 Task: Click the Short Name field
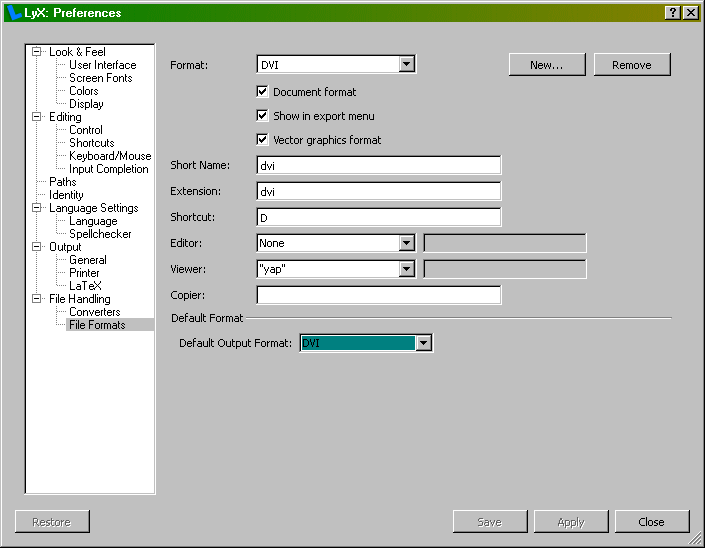[379, 165]
